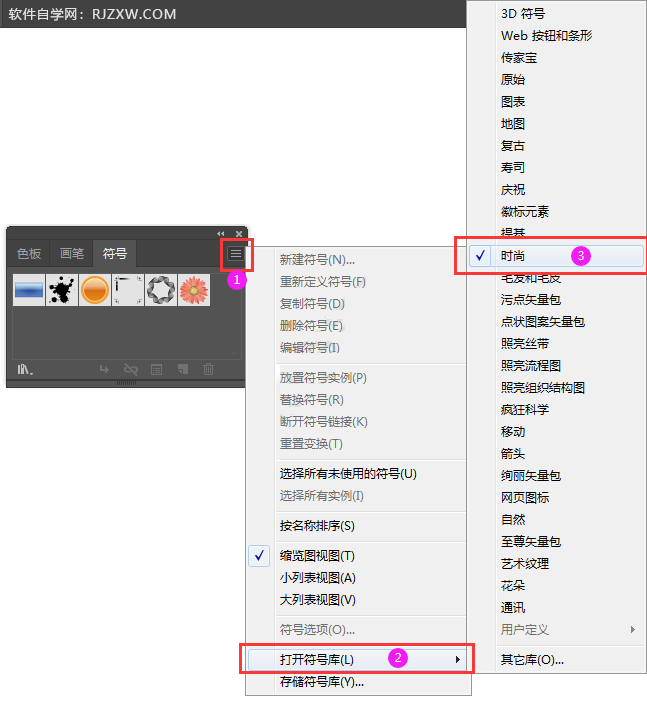Click the Break Link to Symbol icon
The image size is (647, 714).
(131, 369)
